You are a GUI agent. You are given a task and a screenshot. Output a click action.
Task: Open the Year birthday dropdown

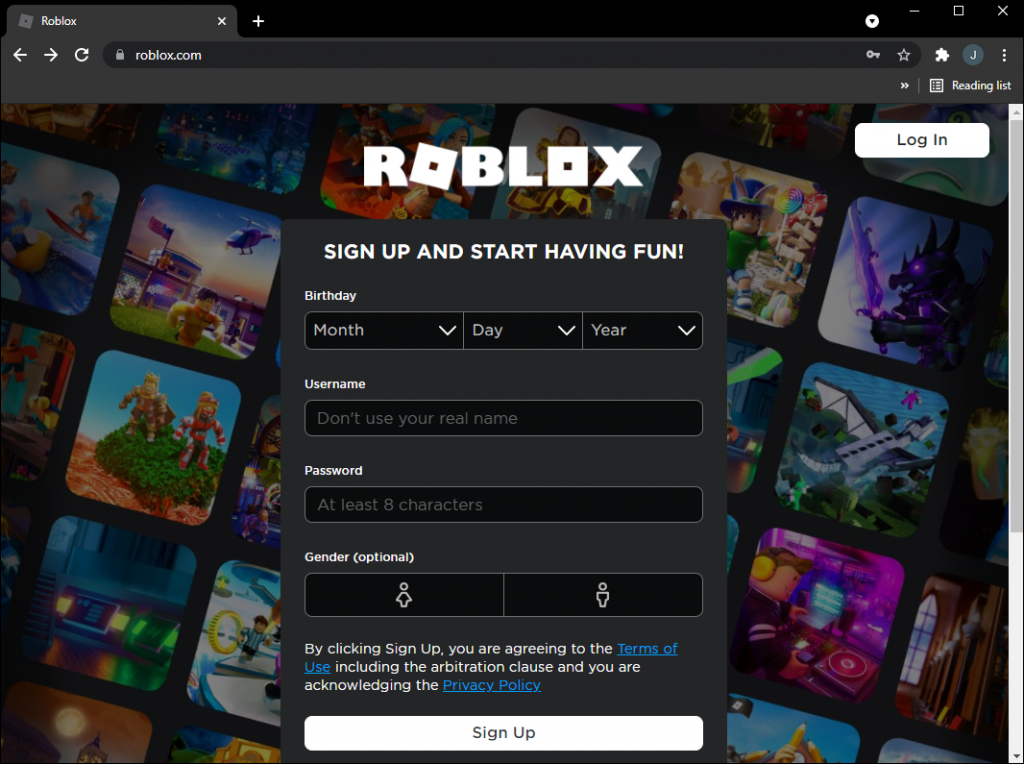tap(643, 330)
